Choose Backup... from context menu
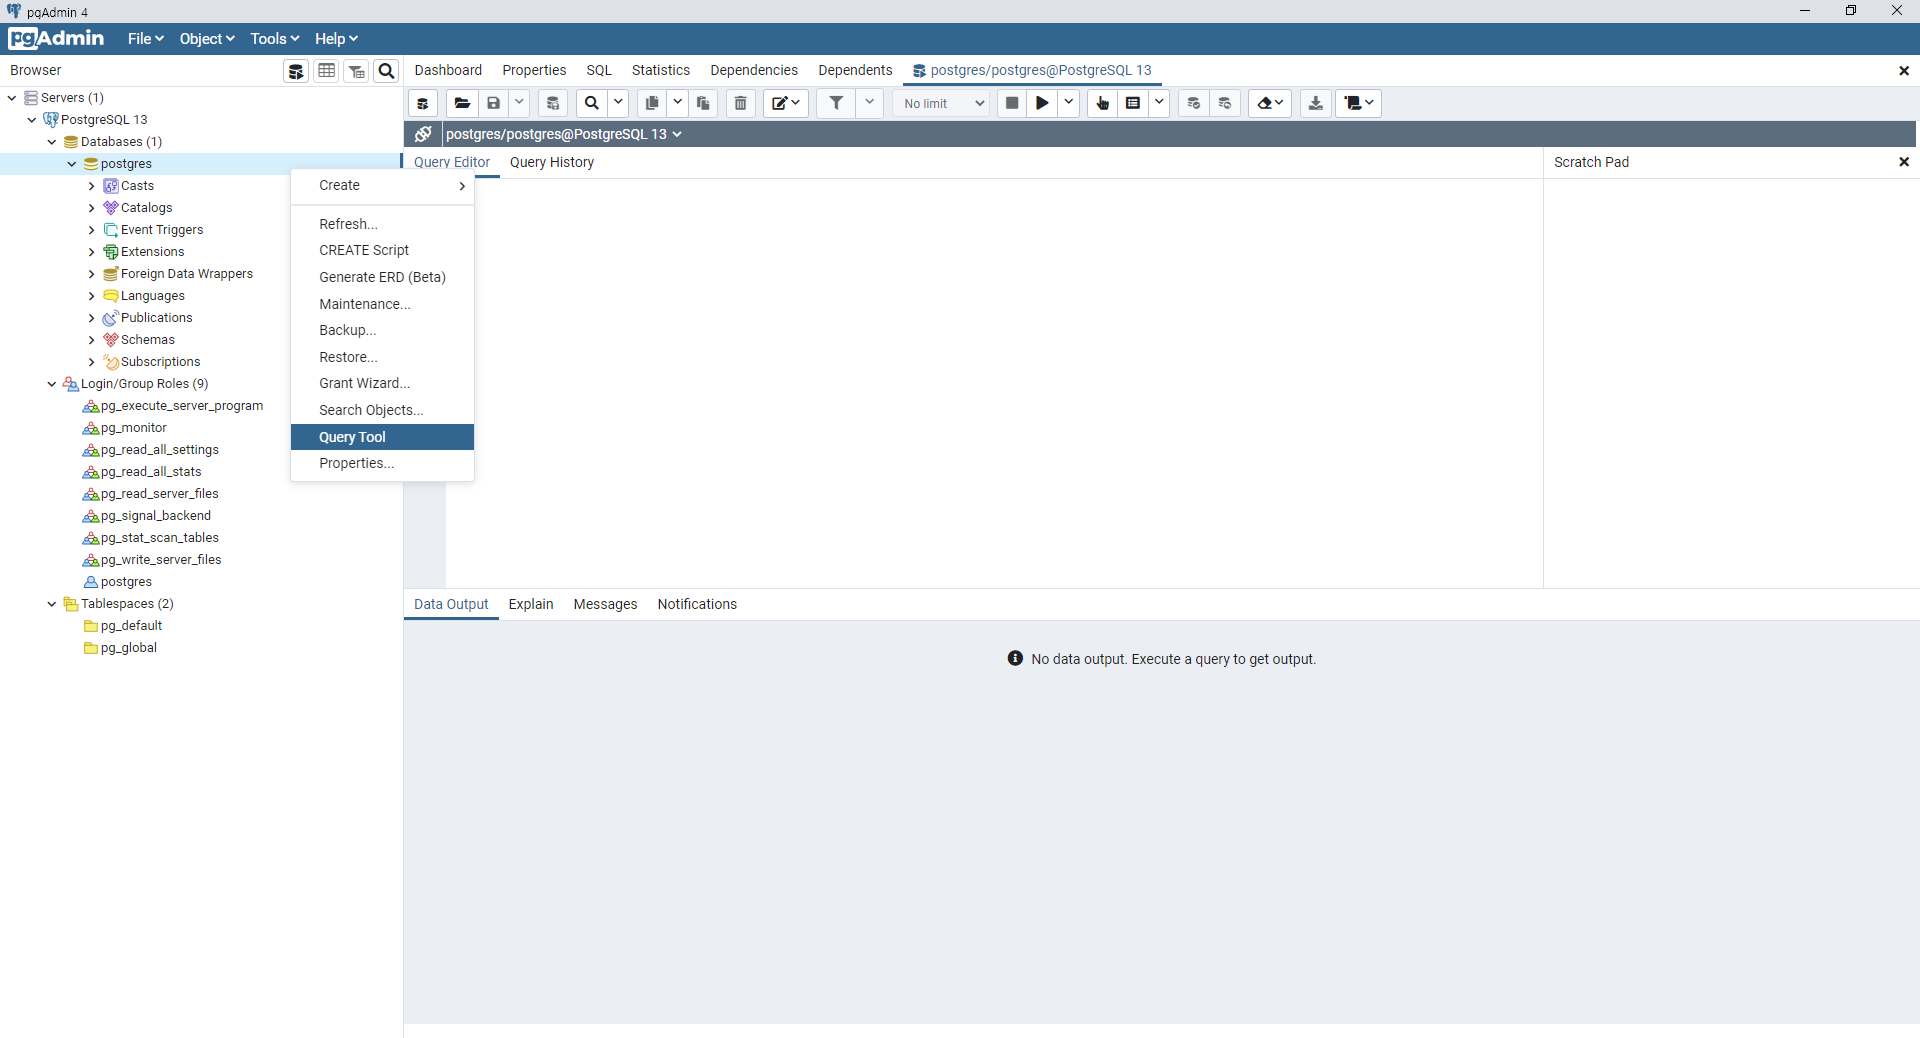Image resolution: width=1920 pixels, height=1038 pixels. click(382, 330)
